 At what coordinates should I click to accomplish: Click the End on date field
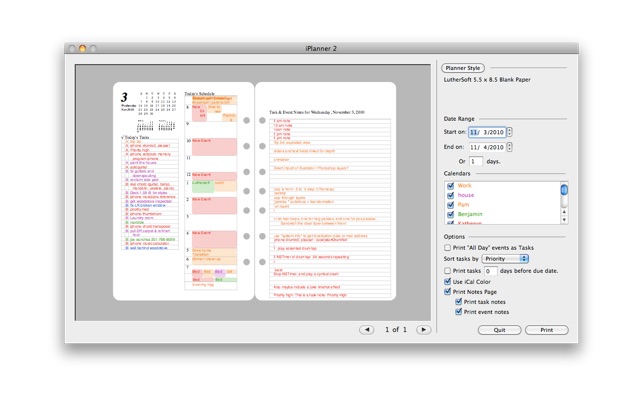click(x=487, y=147)
